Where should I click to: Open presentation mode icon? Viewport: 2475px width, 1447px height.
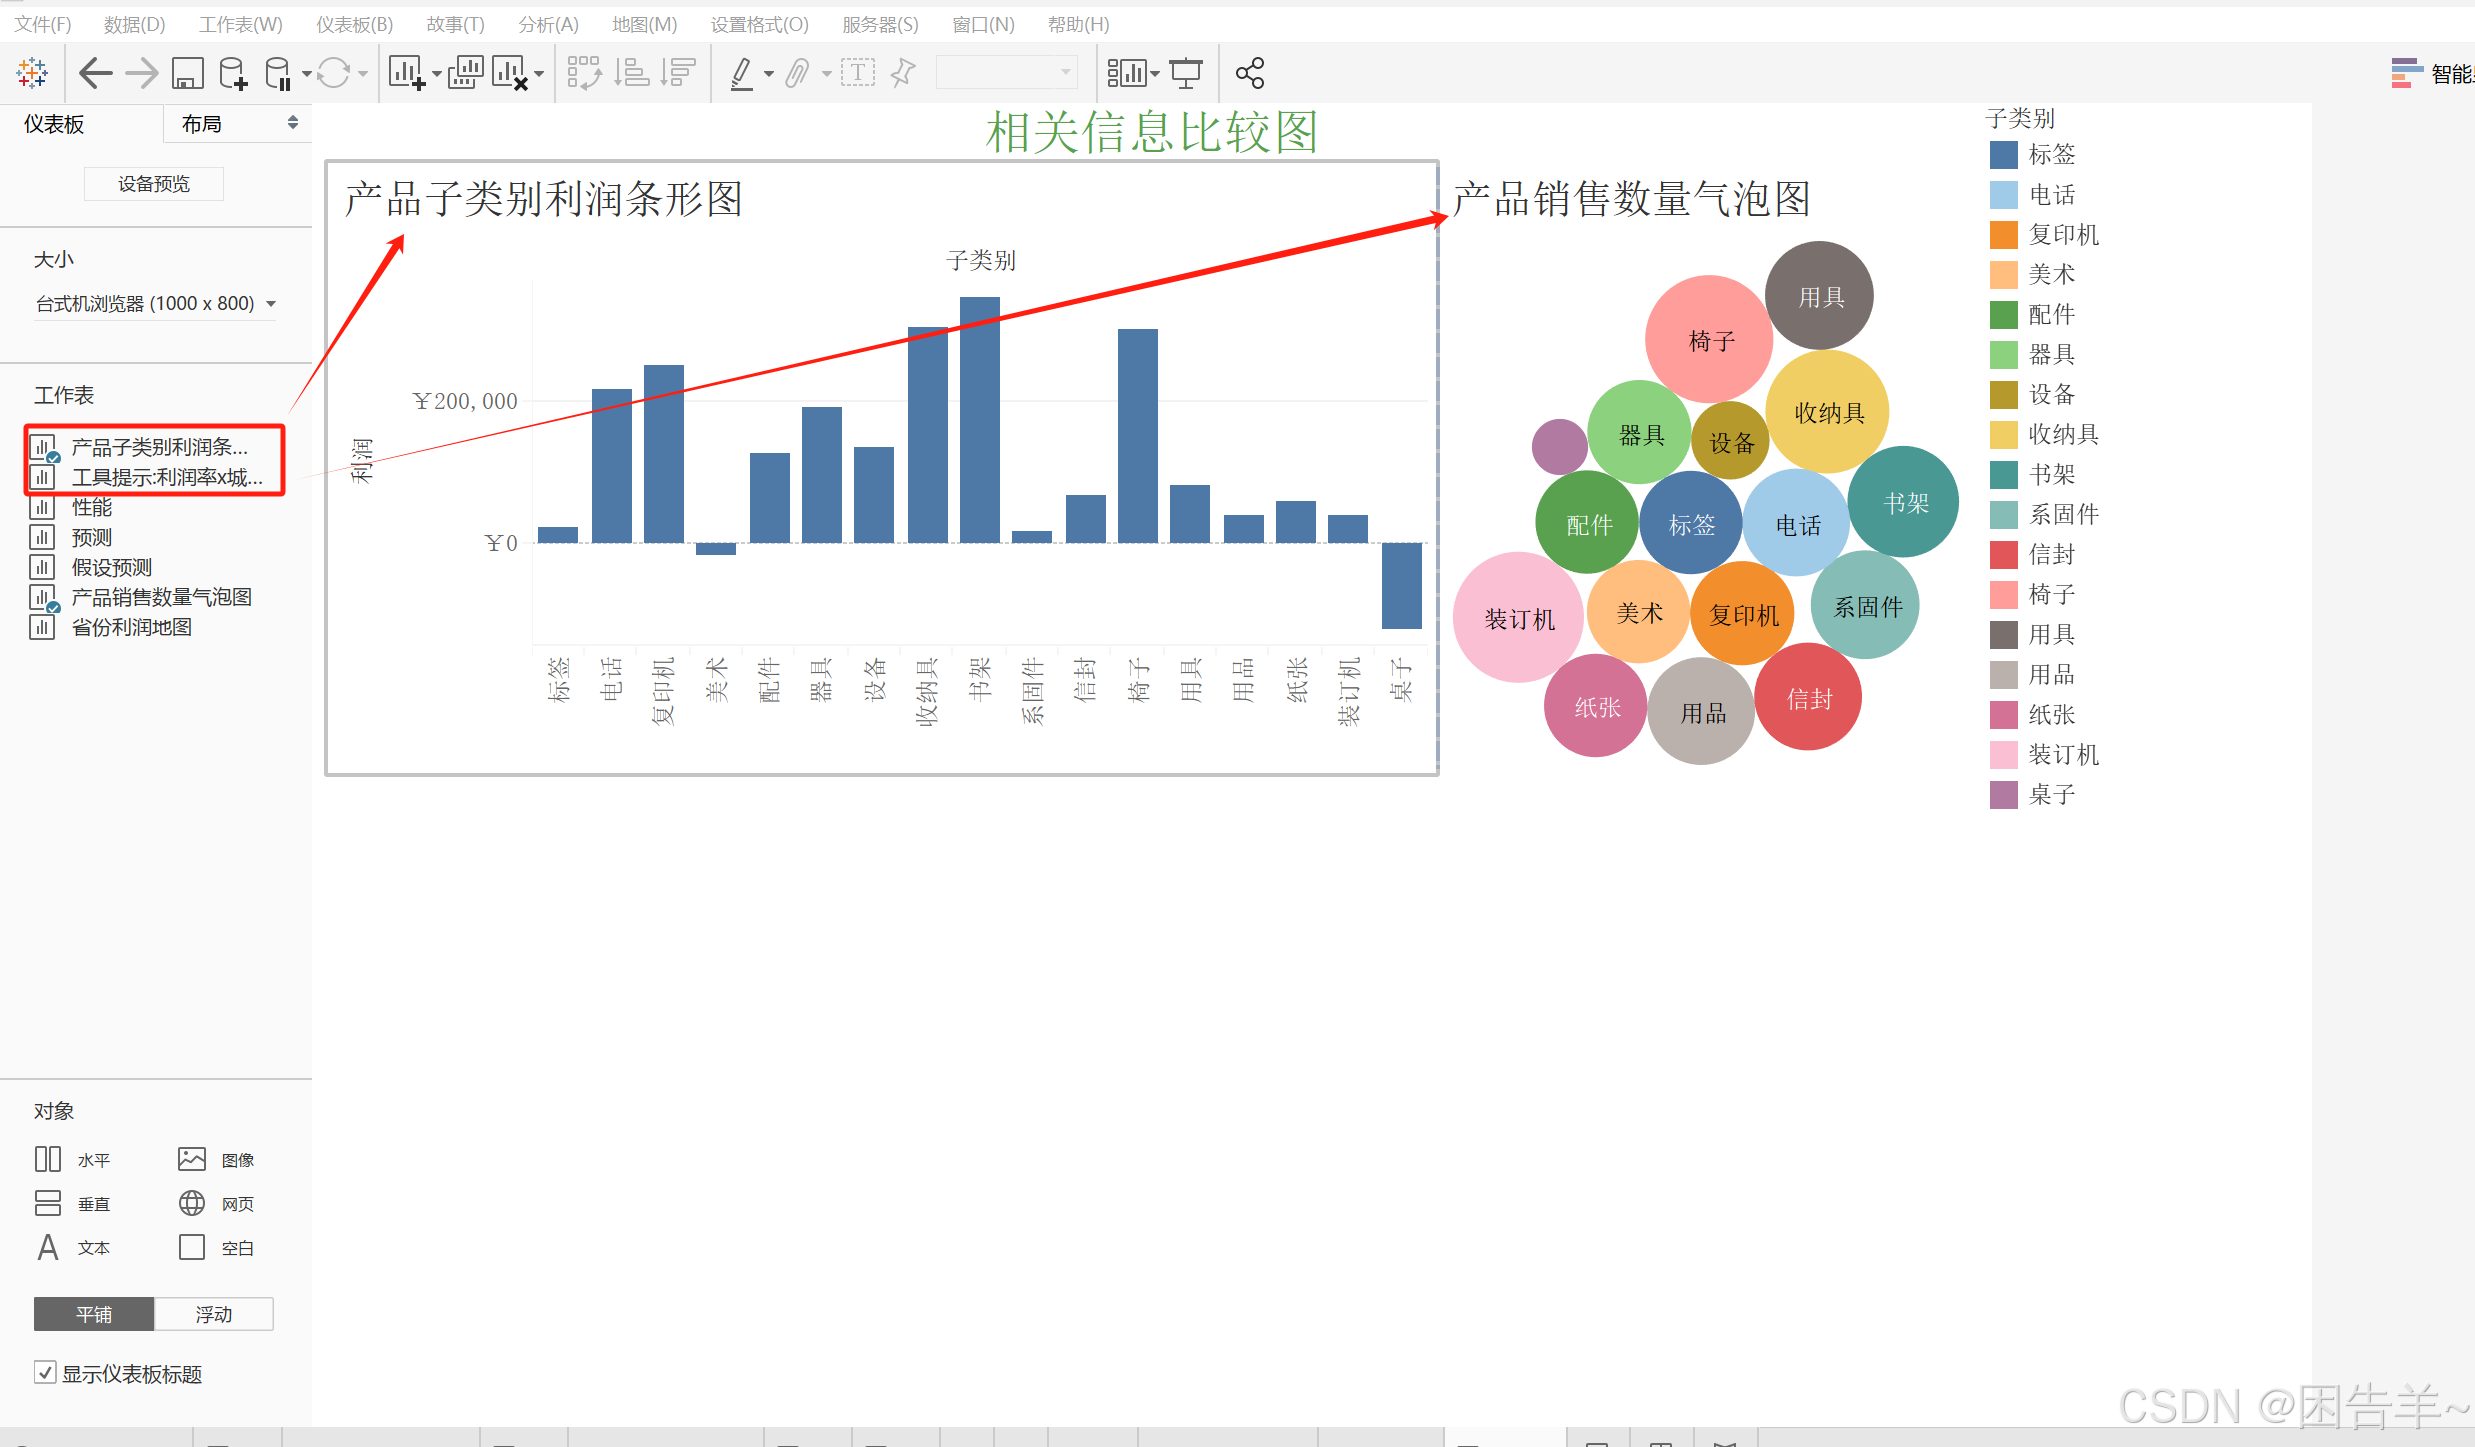pyautogui.click(x=1186, y=72)
